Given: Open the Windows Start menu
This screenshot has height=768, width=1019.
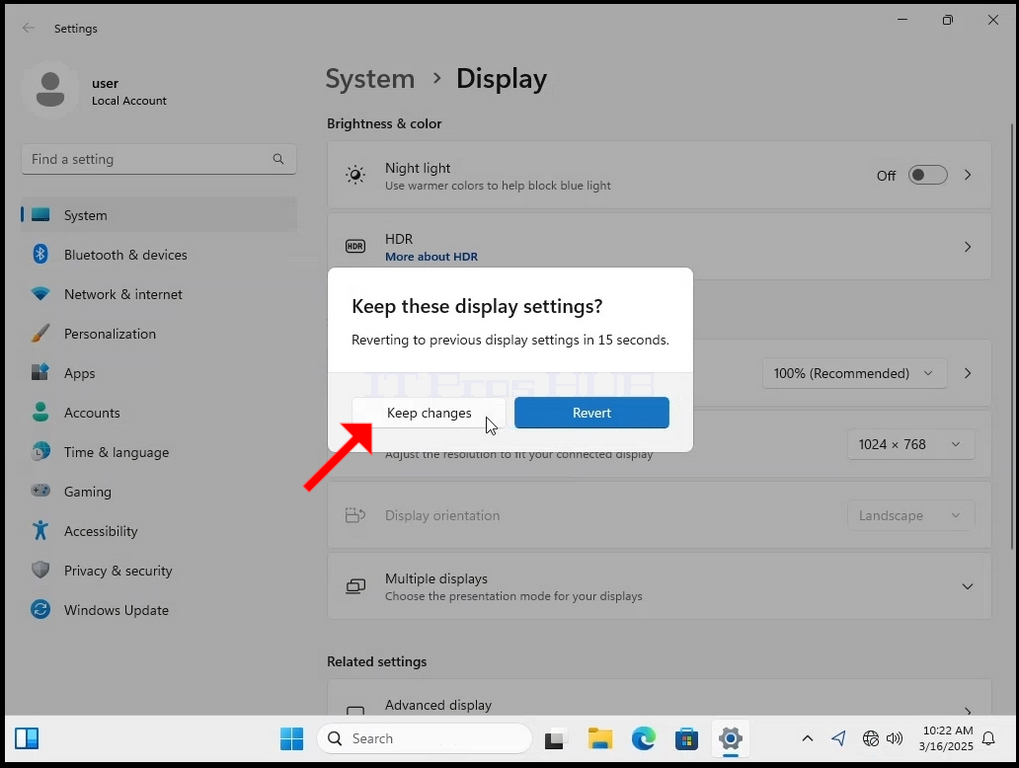Looking at the screenshot, I should (x=291, y=739).
